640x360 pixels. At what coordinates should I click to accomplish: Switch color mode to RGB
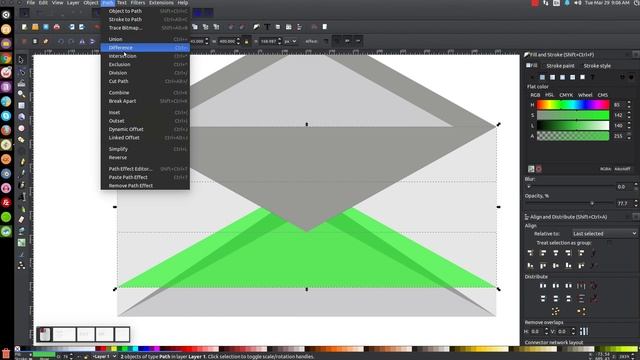535,95
